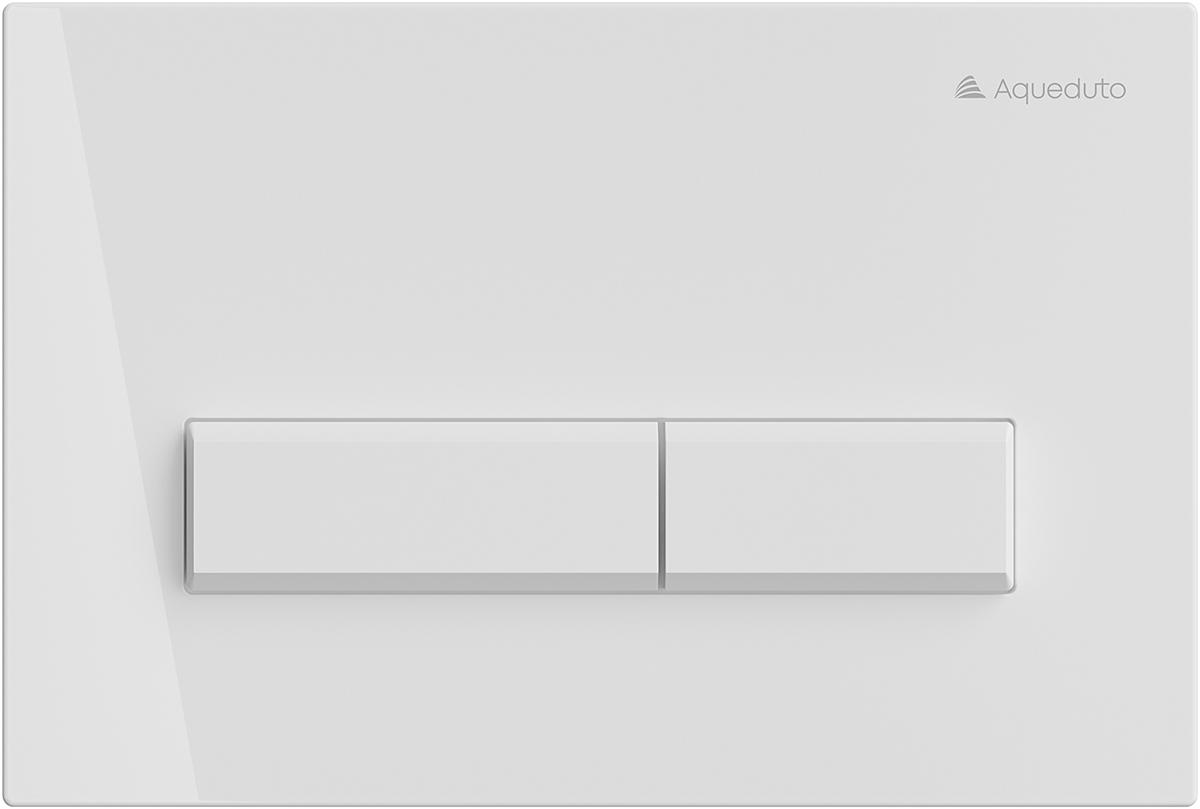This screenshot has width=1200, height=809.
Task: Push the large left flush button
Action: (x=422, y=506)
